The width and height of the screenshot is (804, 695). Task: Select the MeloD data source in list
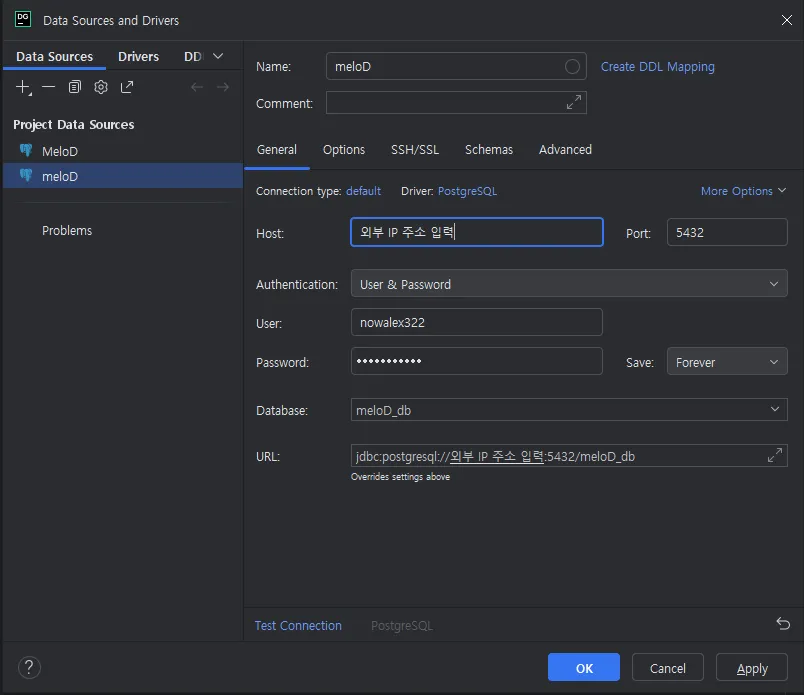[x=60, y=152]
